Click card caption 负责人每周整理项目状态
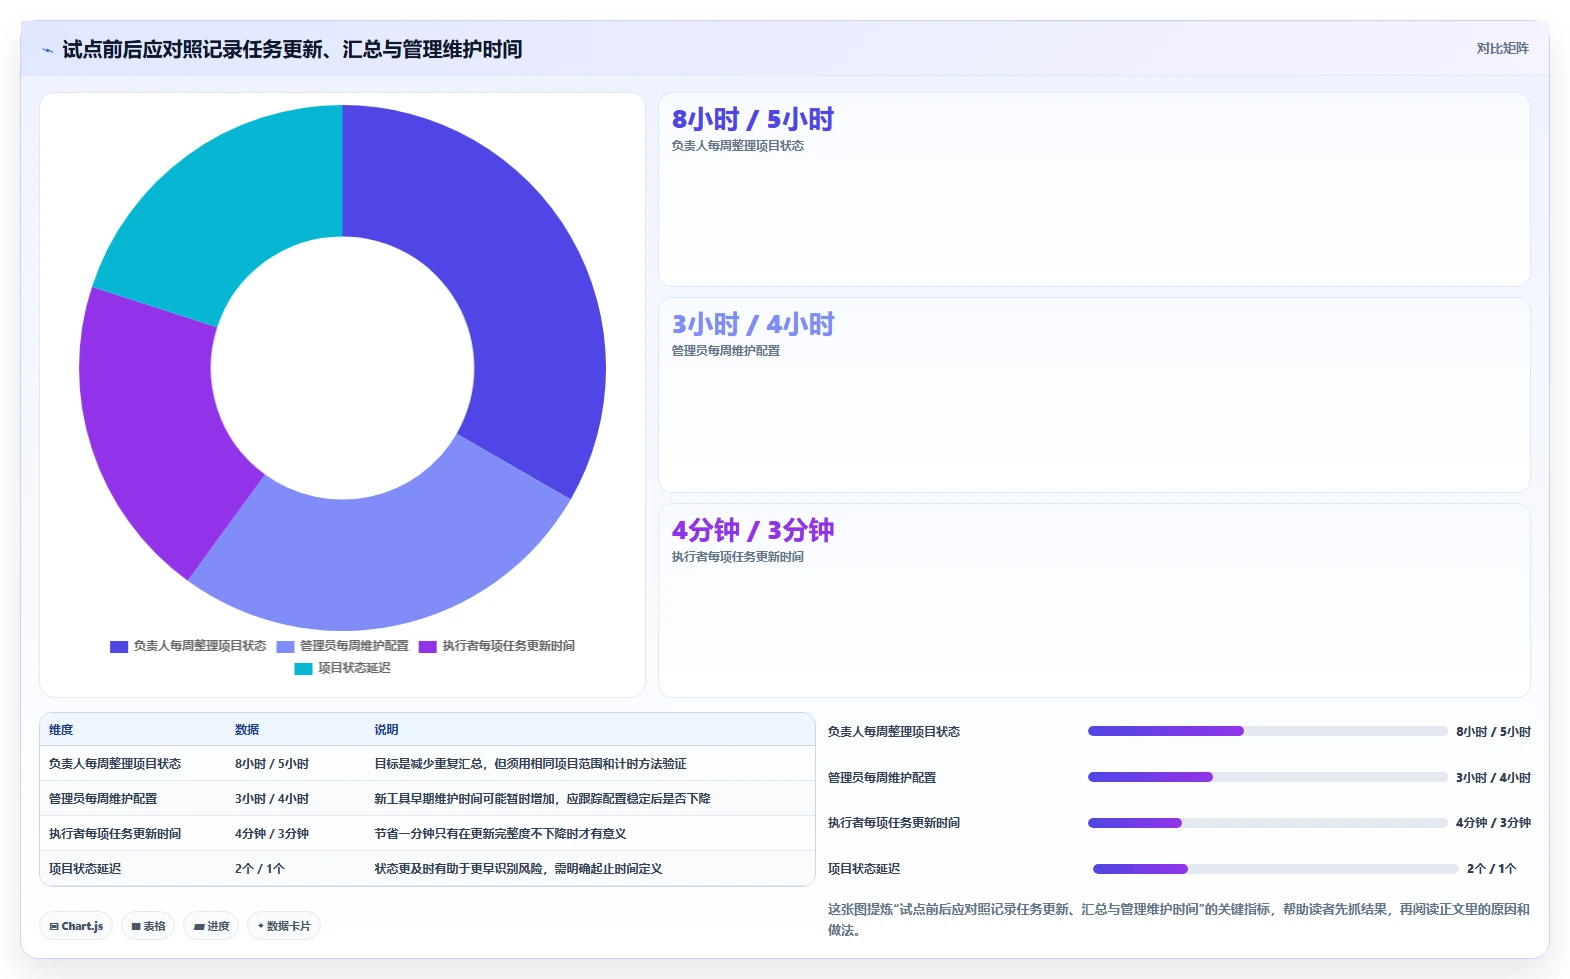Viewport: 1570px width, 979px height. click(x=737, y=146)
